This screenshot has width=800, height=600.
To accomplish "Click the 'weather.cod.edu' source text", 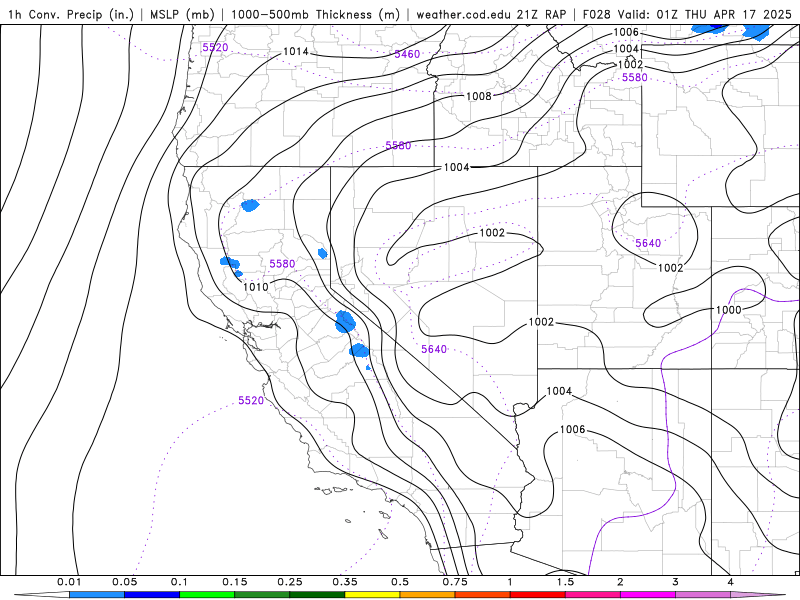I will click(x=464, y=14).
